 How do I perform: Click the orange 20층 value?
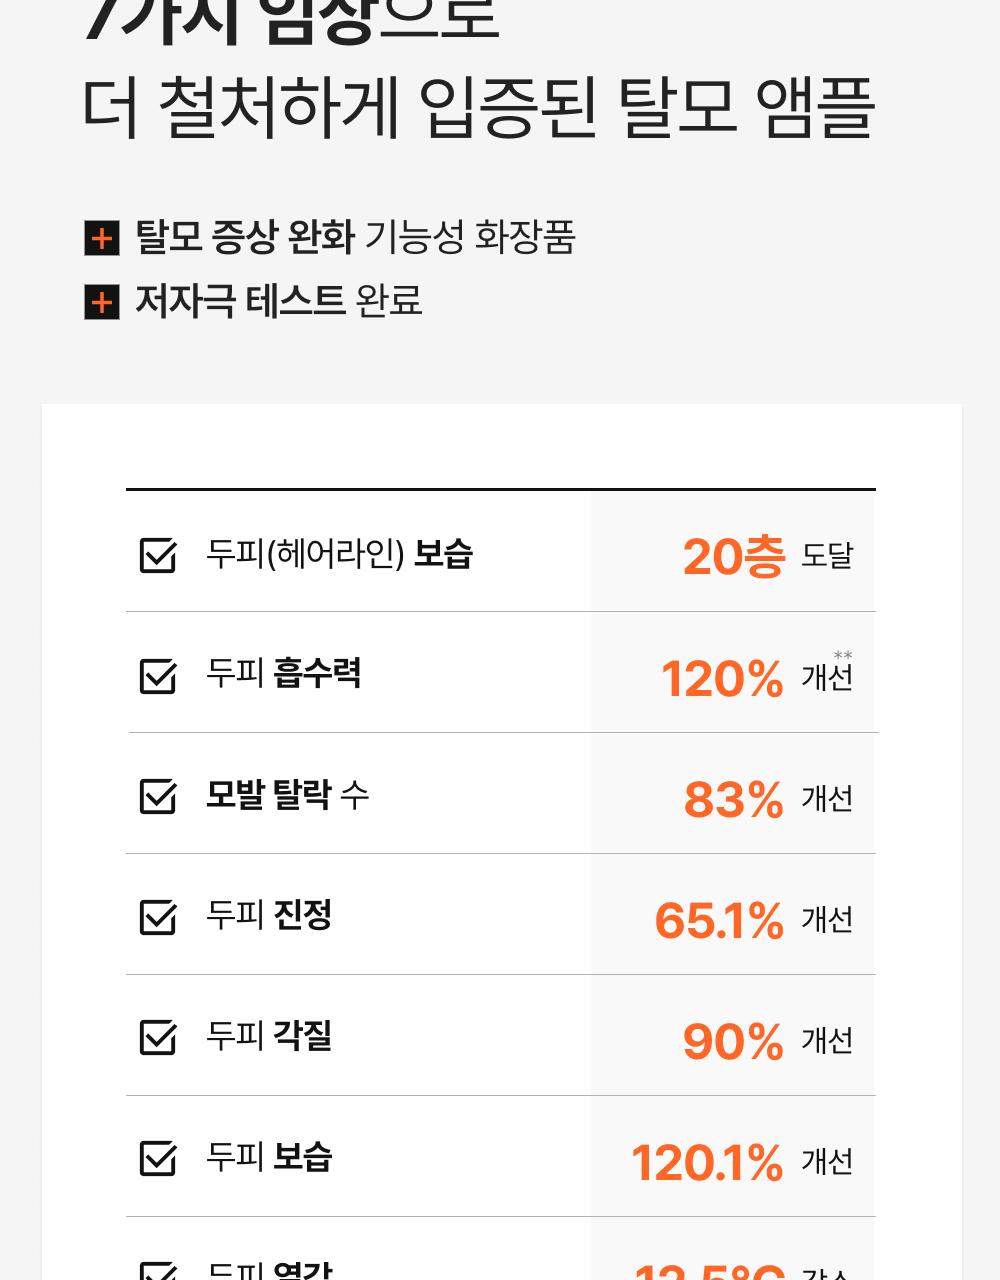734,556
